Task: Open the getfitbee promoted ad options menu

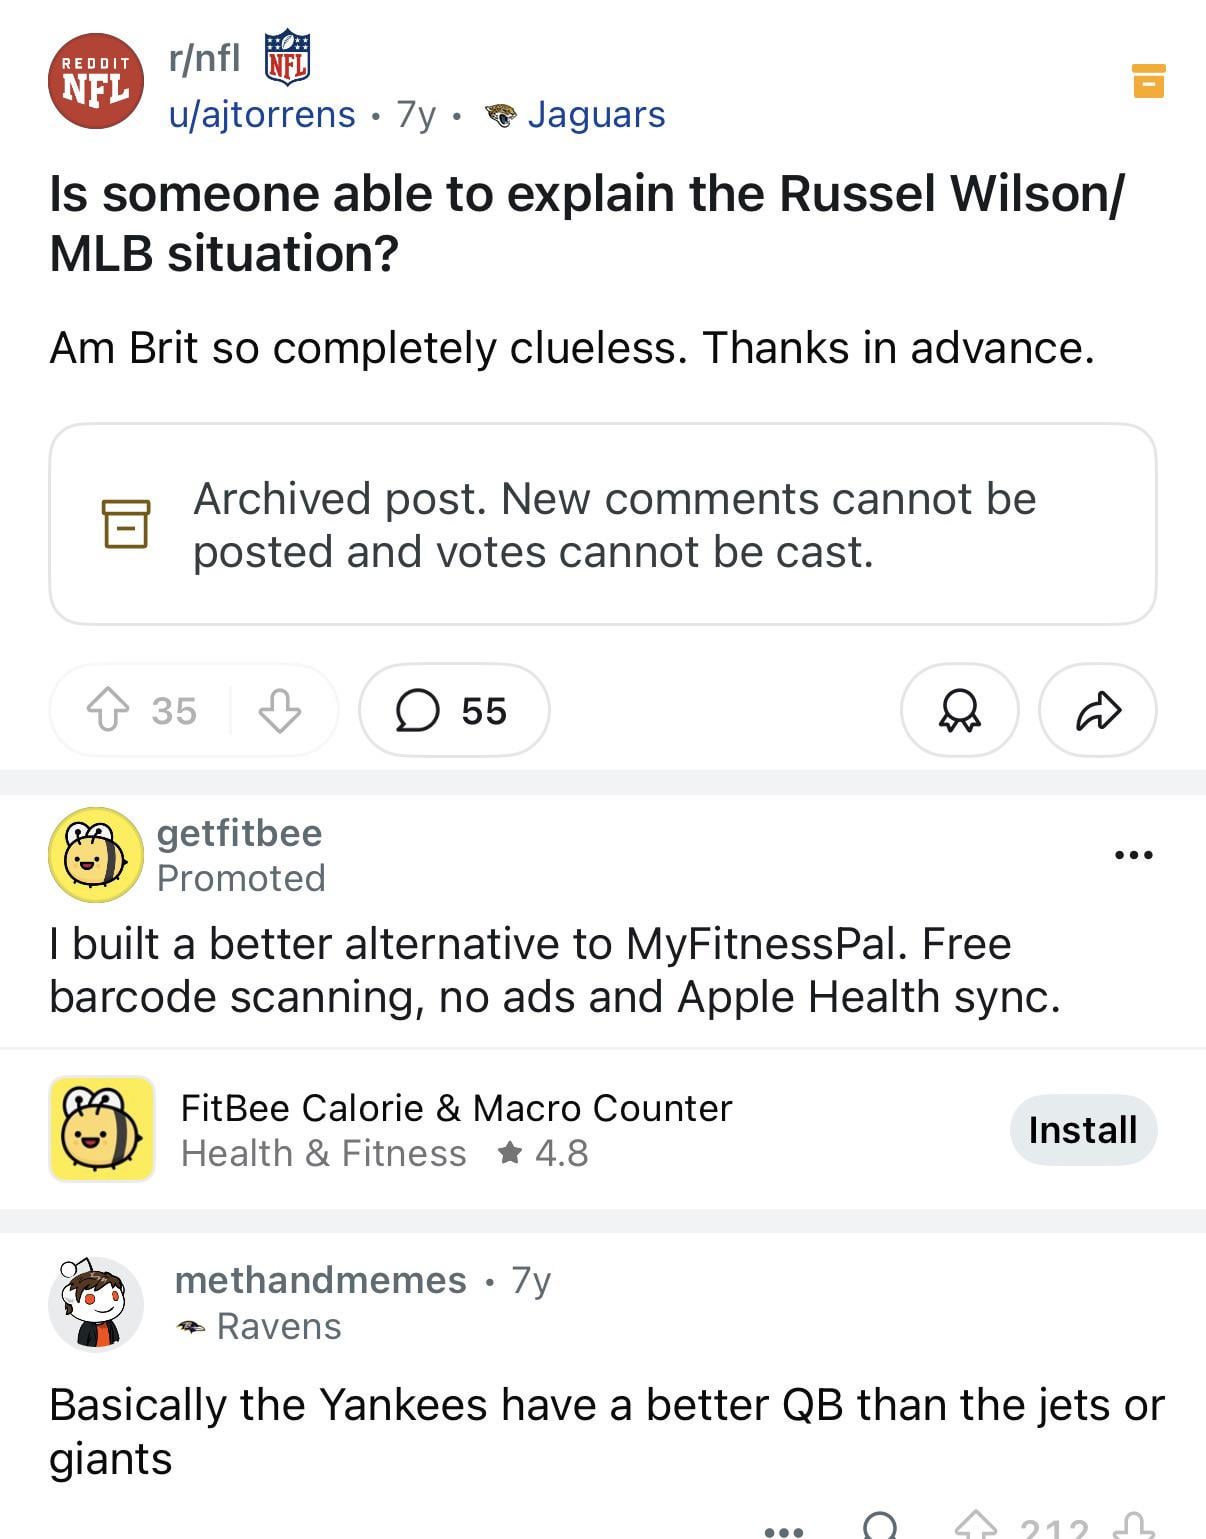Action: tap(1133, 855)
